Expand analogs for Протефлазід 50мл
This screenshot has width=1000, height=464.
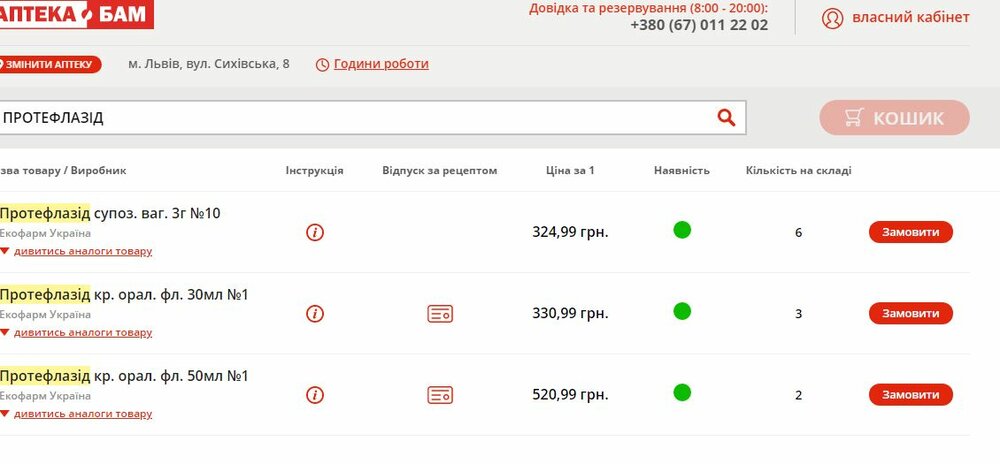click(x=82, y=414)
